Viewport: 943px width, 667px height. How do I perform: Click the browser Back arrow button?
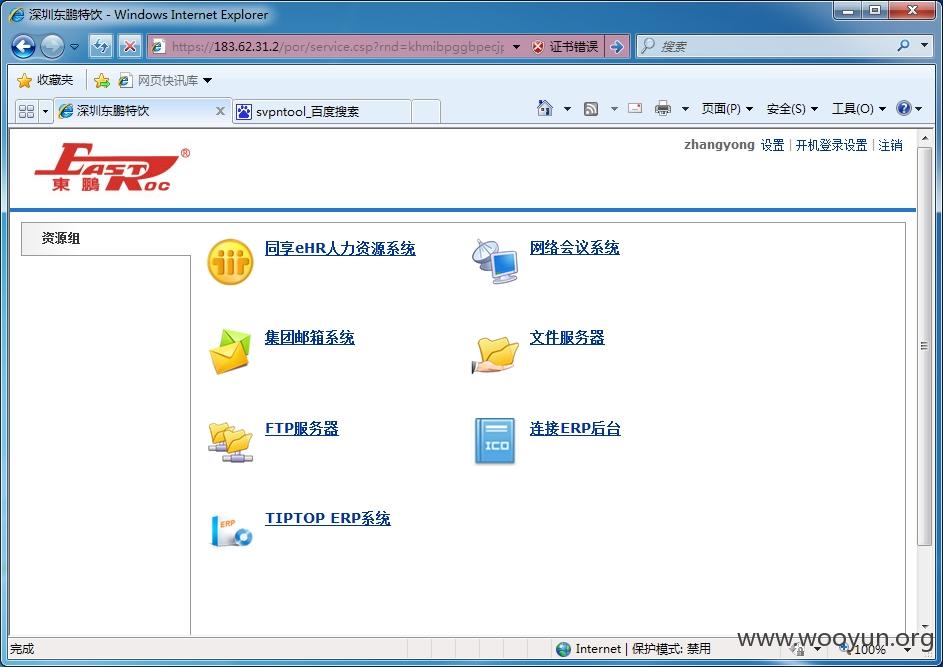click(x=23, y=46)
